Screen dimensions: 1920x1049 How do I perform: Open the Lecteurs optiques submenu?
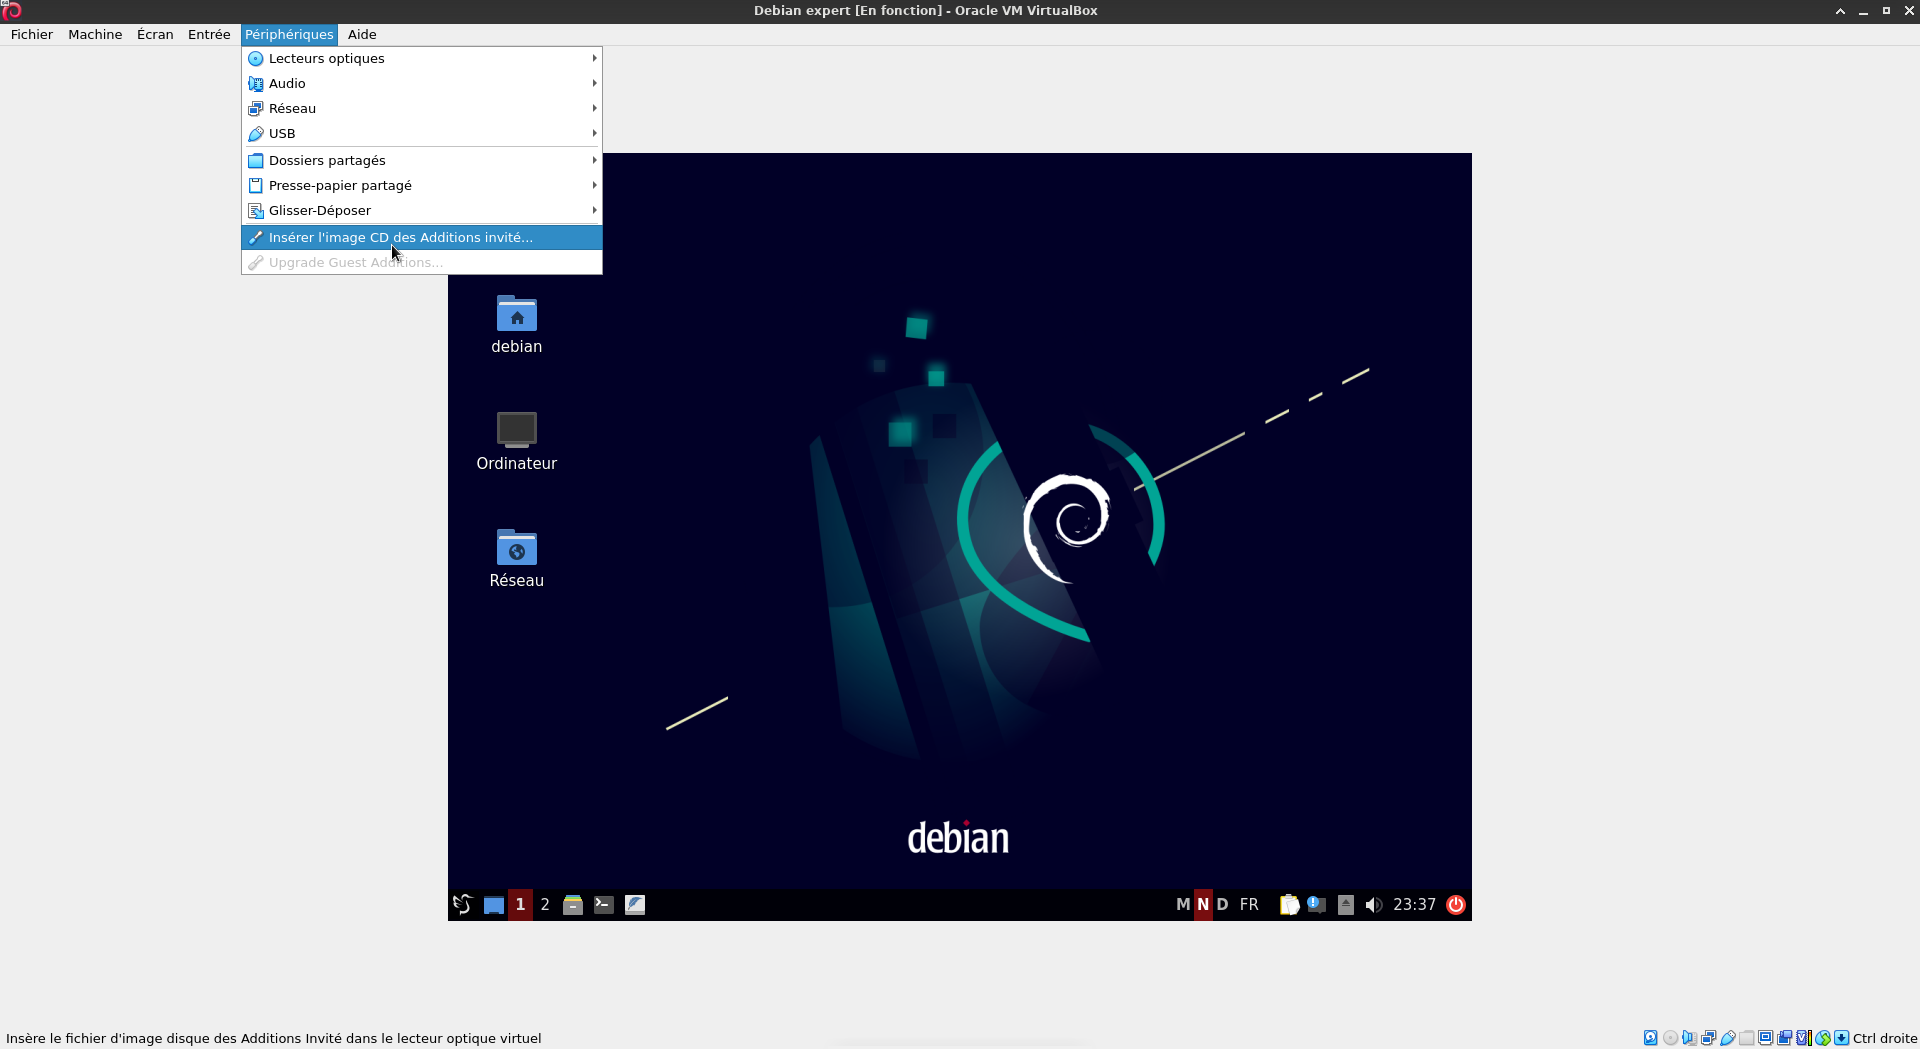click(x=421, y=58)
